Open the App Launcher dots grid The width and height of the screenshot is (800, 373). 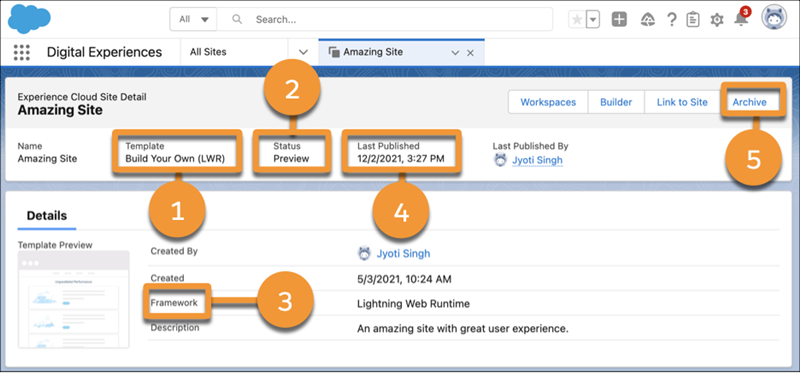(22, 52)
